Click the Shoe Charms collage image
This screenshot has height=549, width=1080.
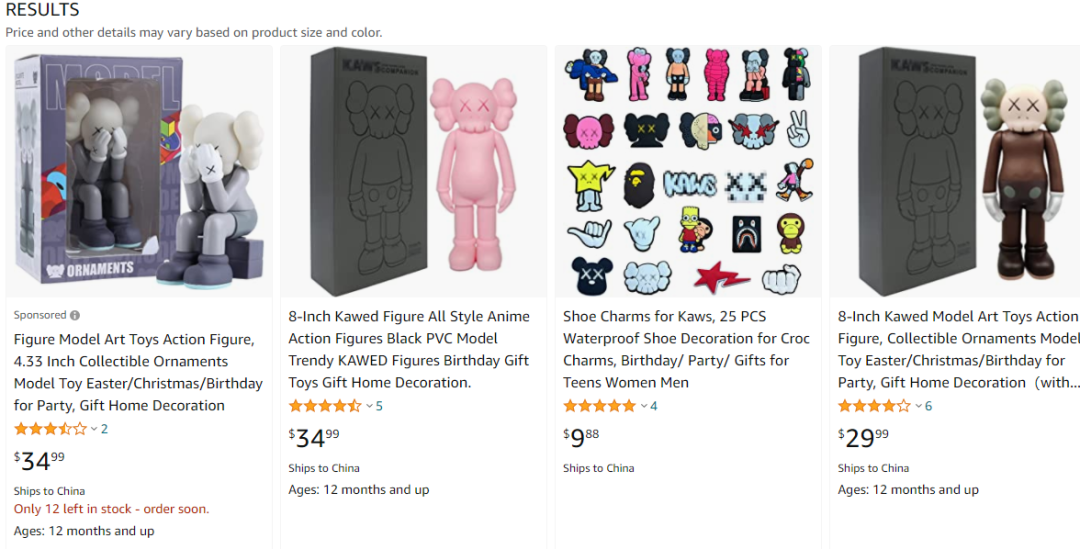coord(688,171)
